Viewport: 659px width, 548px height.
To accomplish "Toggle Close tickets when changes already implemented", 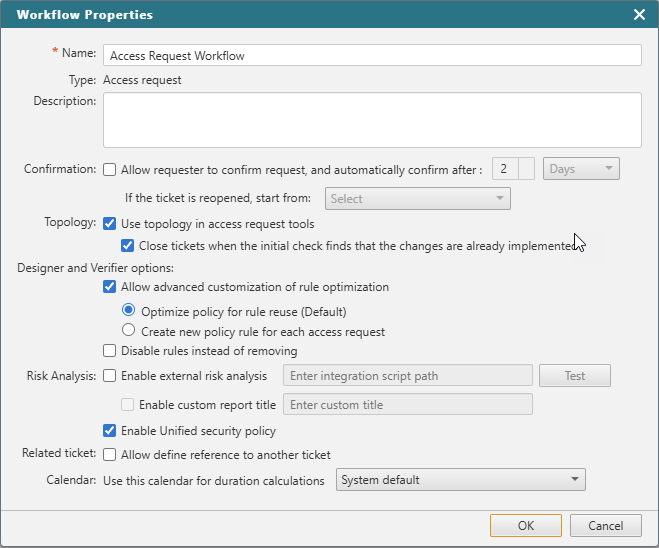I will (x=128, y=245).
